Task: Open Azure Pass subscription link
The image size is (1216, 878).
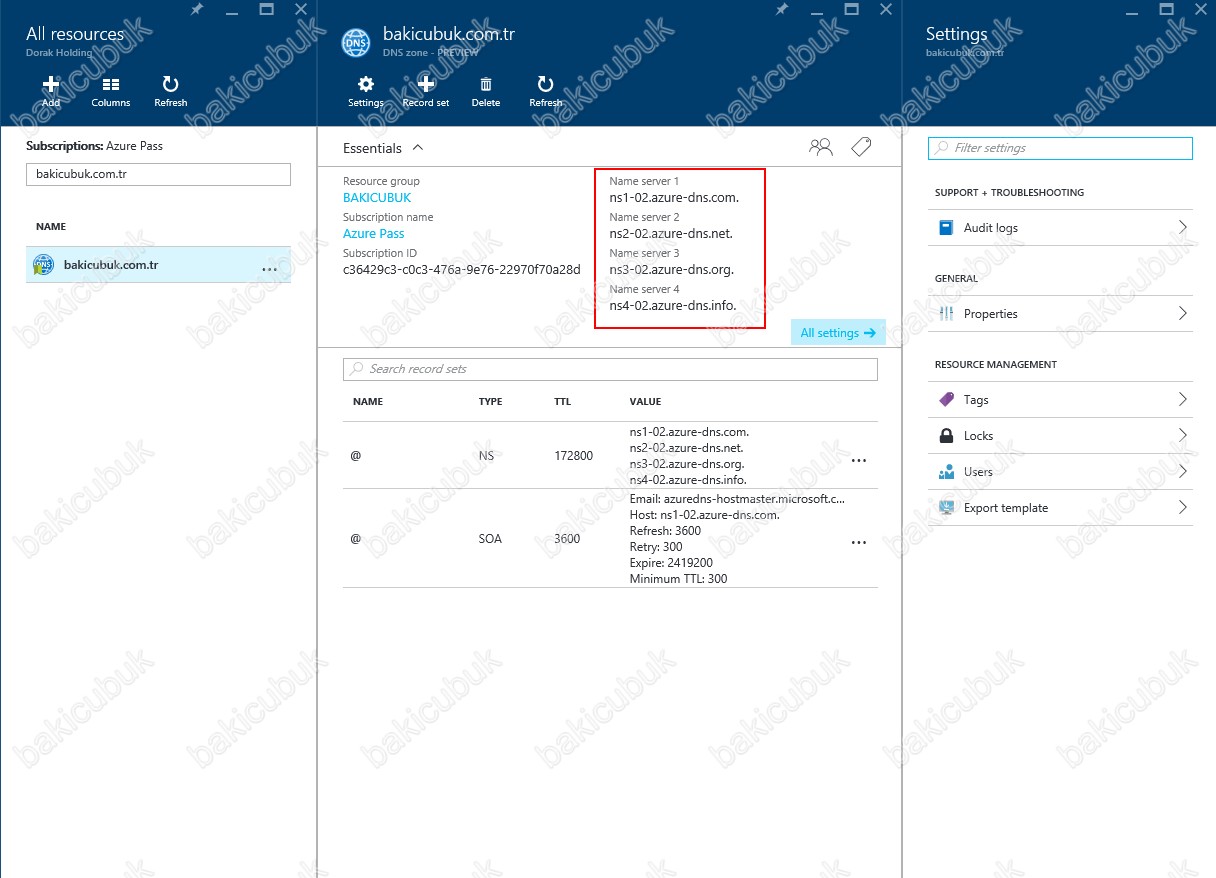Action: click(x=374, y=234)
